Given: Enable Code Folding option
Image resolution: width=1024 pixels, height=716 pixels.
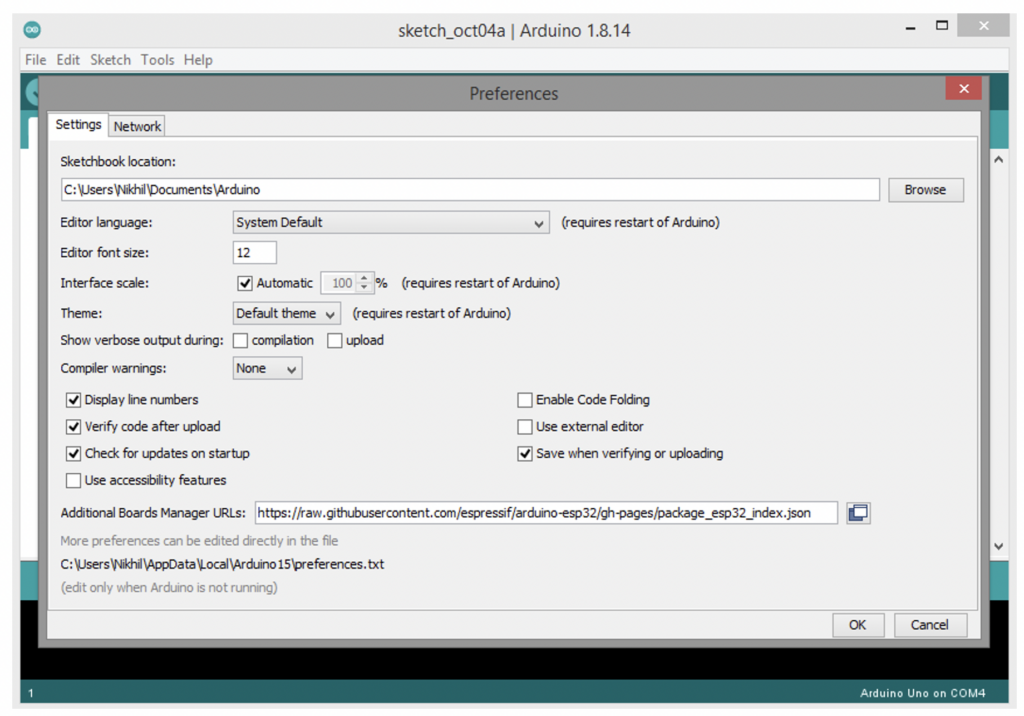Looking at the screenshot, I should pyautogui.click(x=525, y=399).
